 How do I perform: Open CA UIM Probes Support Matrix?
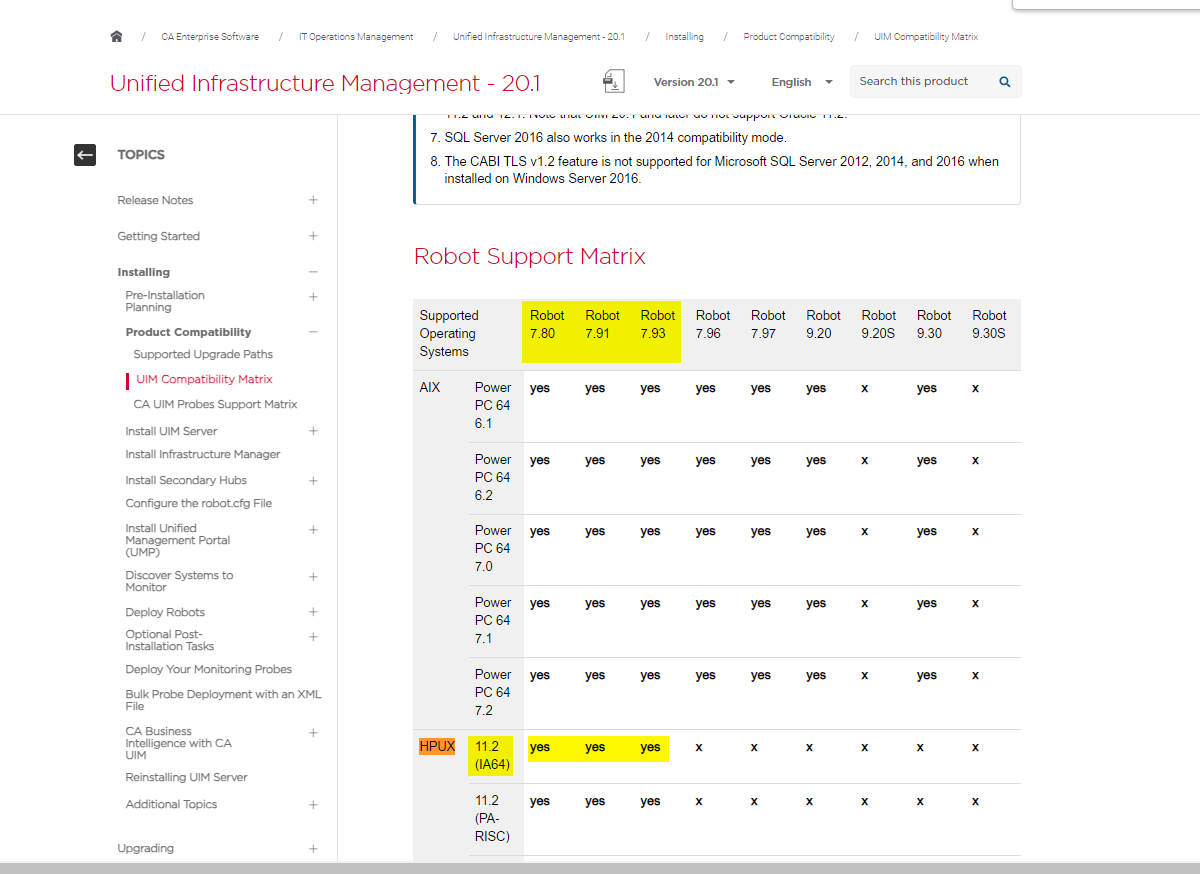click(x=215, y=404)
